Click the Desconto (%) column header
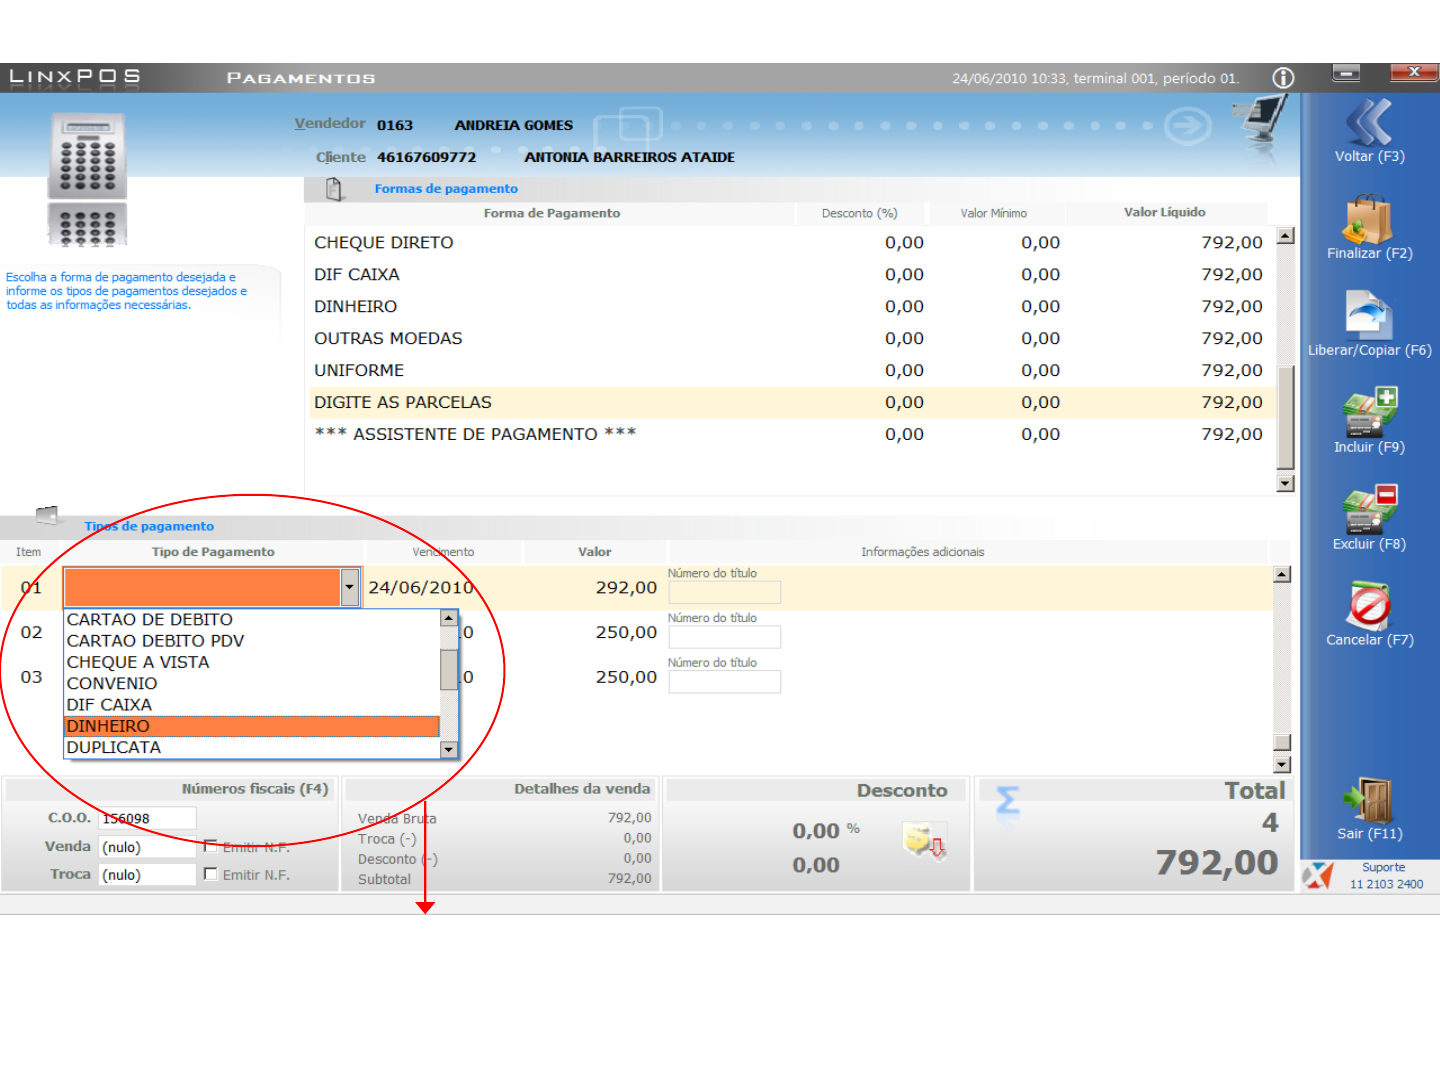Screen dimensions: 1440x1080 coord(860,213)
